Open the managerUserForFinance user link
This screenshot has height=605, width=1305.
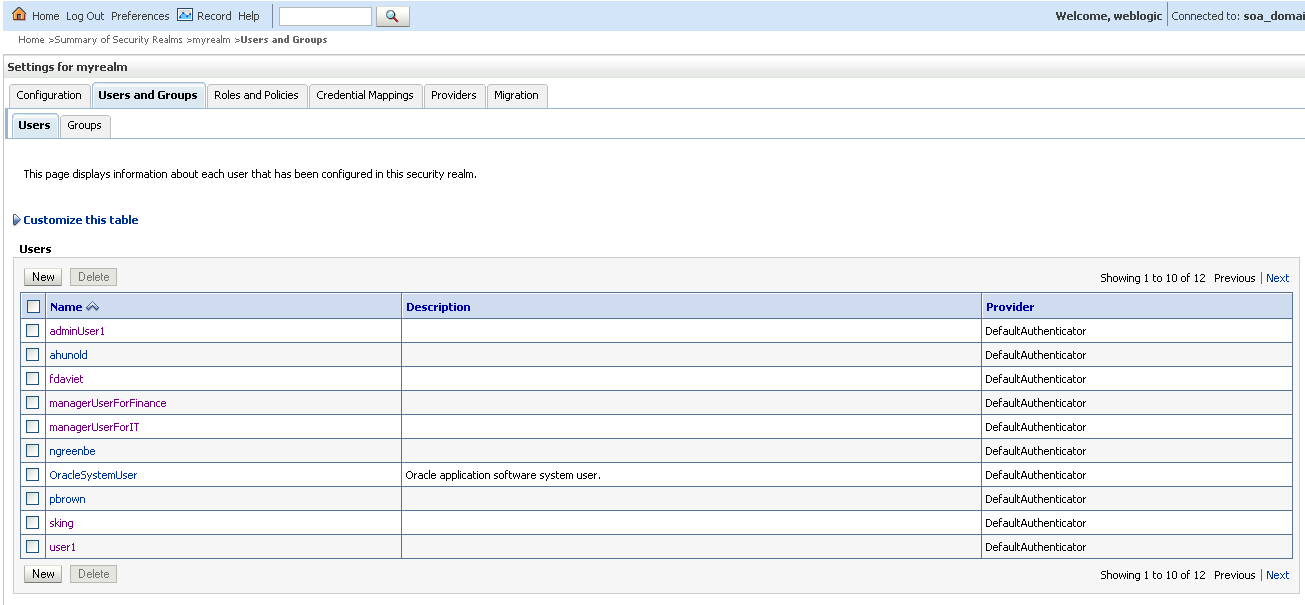[x=108, y=403]
